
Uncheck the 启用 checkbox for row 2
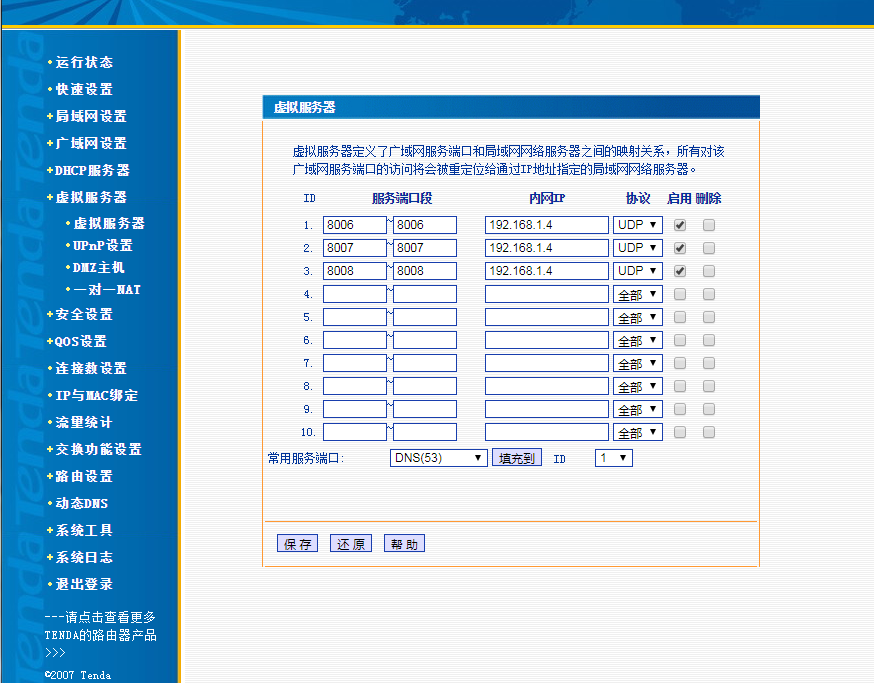point(680,248)
